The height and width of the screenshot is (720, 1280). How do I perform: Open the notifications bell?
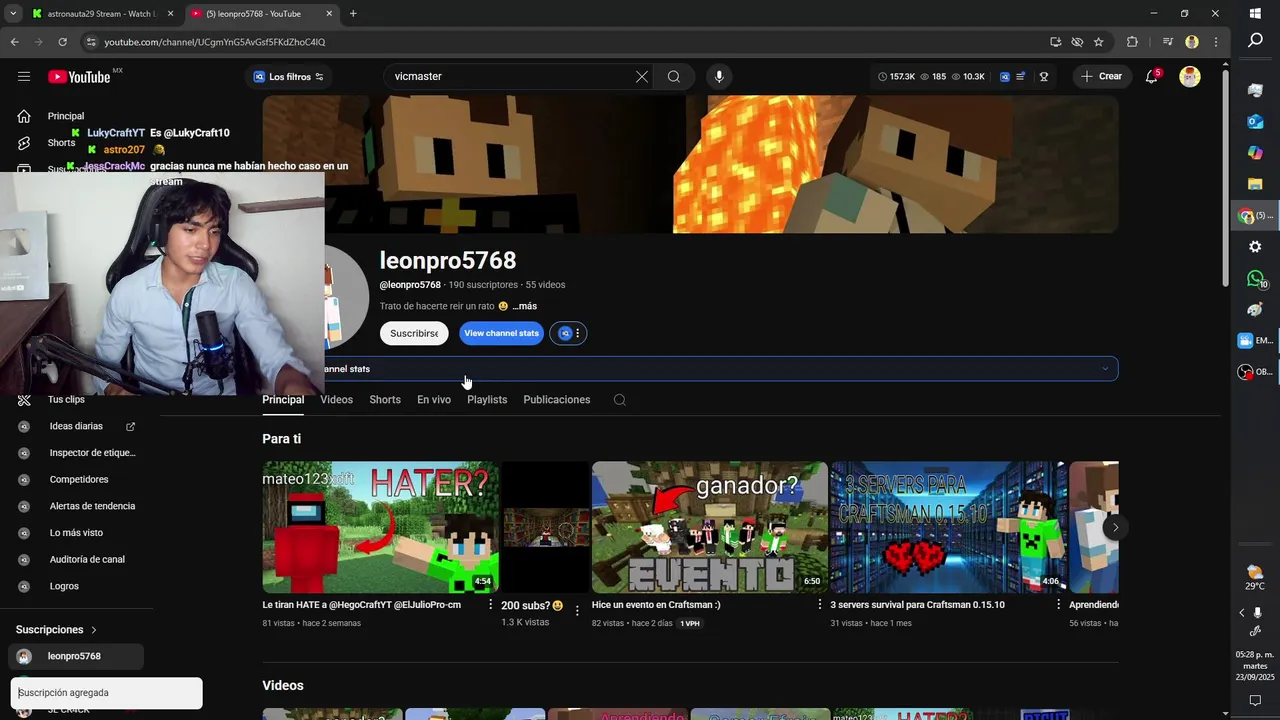click(1152, 77)
